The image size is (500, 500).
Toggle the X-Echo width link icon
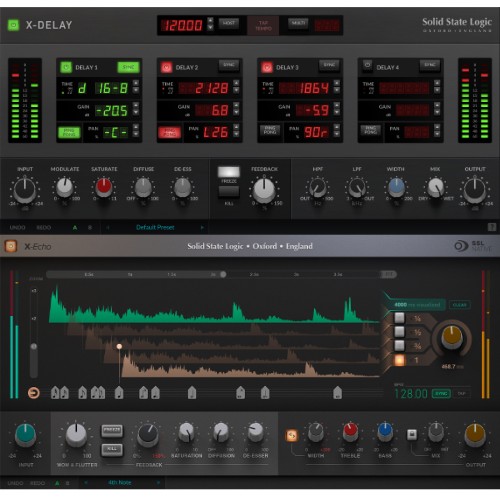291,435
